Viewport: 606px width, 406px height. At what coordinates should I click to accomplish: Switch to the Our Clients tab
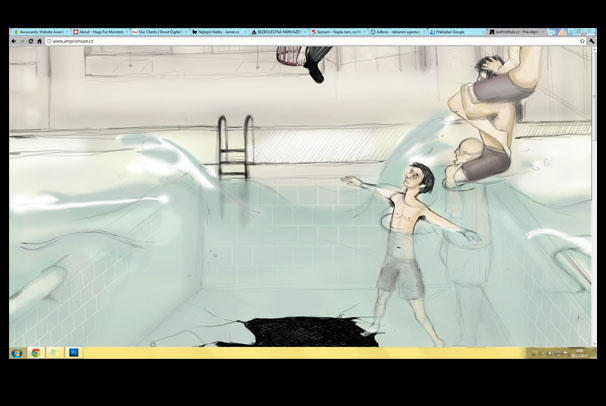[x=158, y=32]
